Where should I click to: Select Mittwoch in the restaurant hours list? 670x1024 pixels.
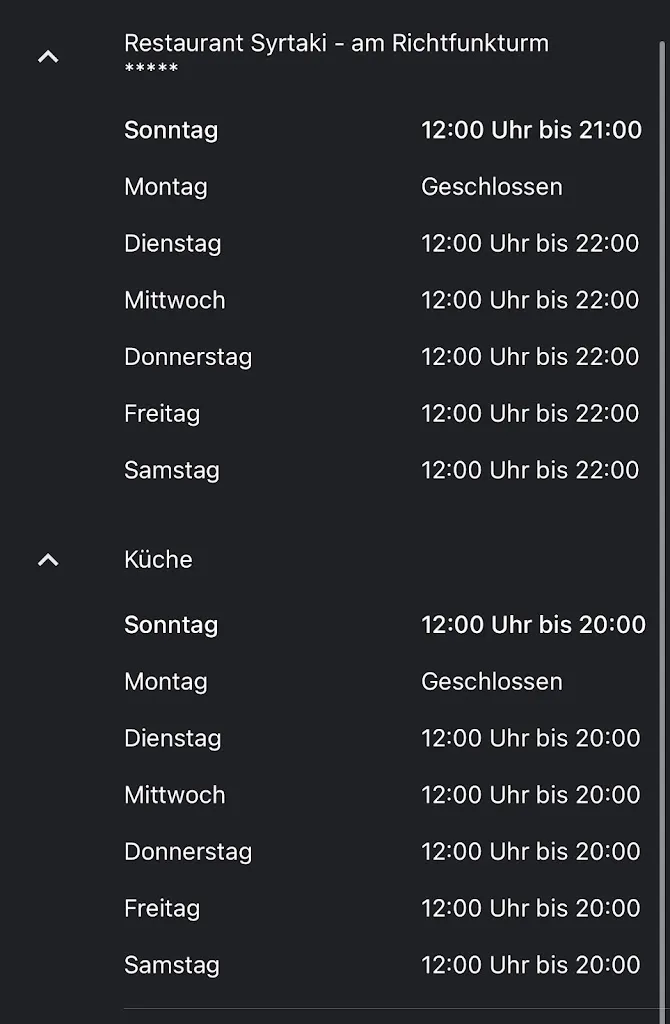pyautogui.click(x=175, y=300)
